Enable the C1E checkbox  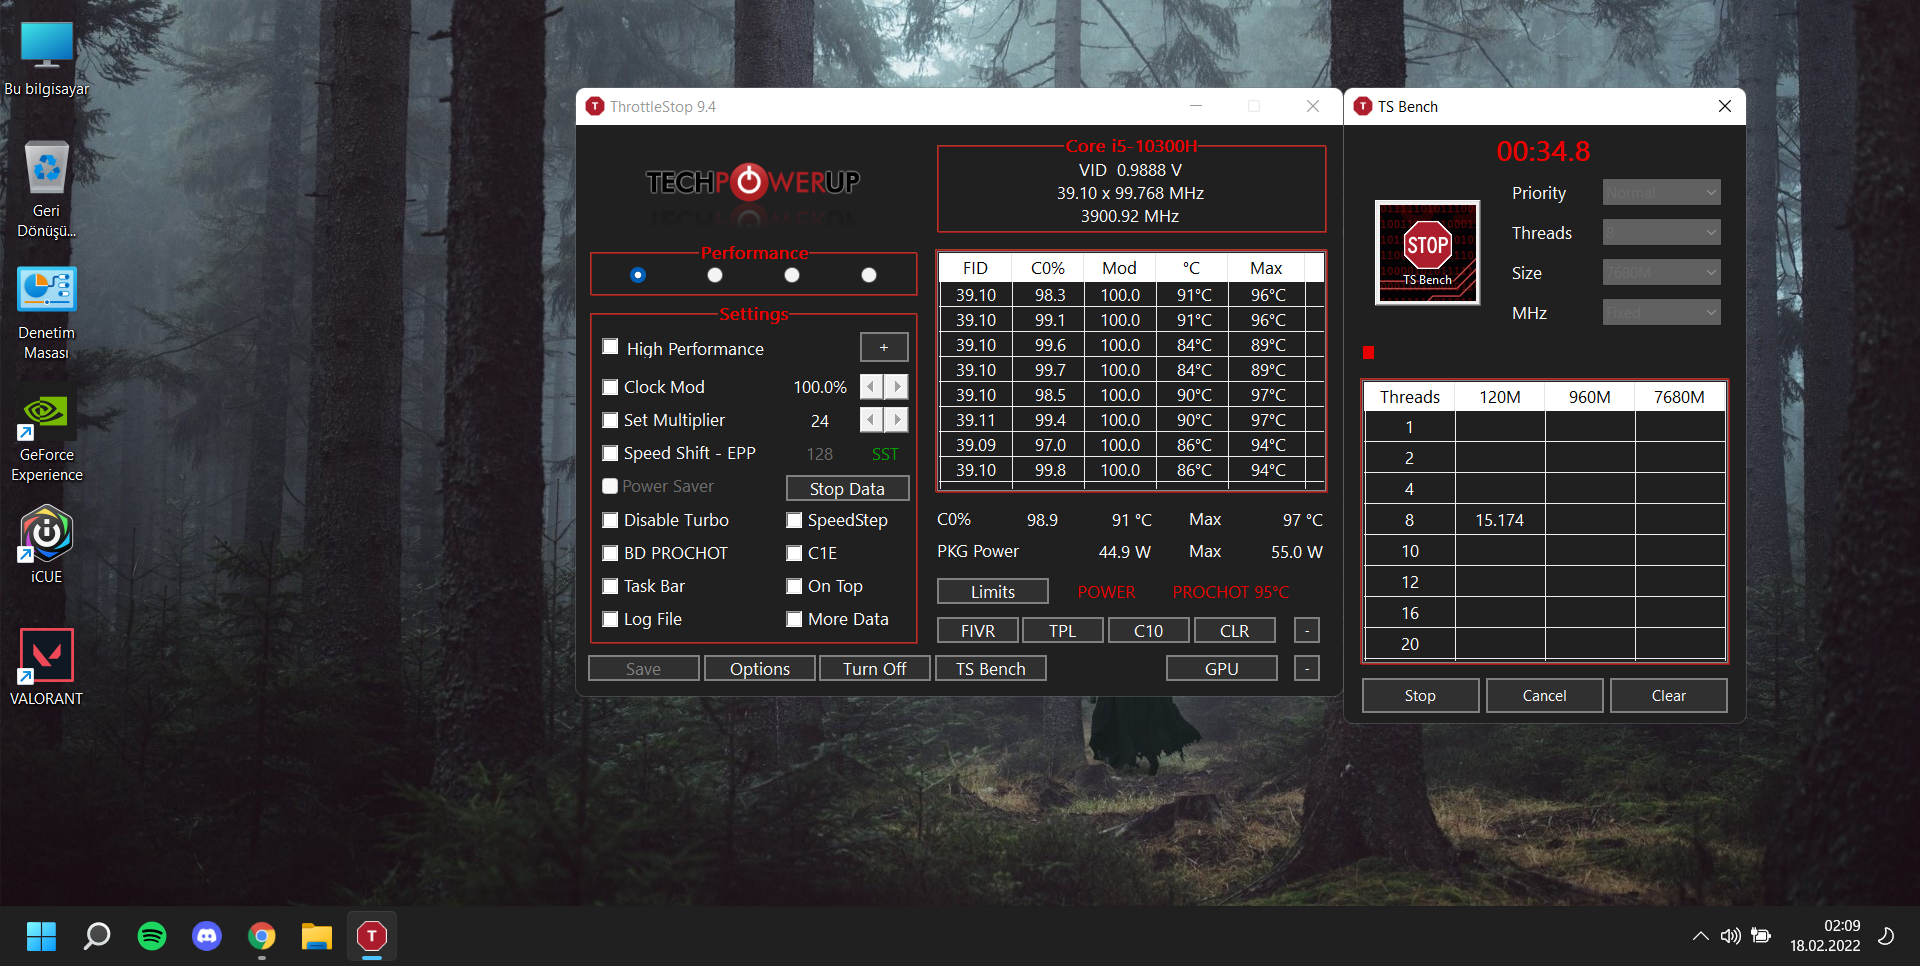pos(794,553)
